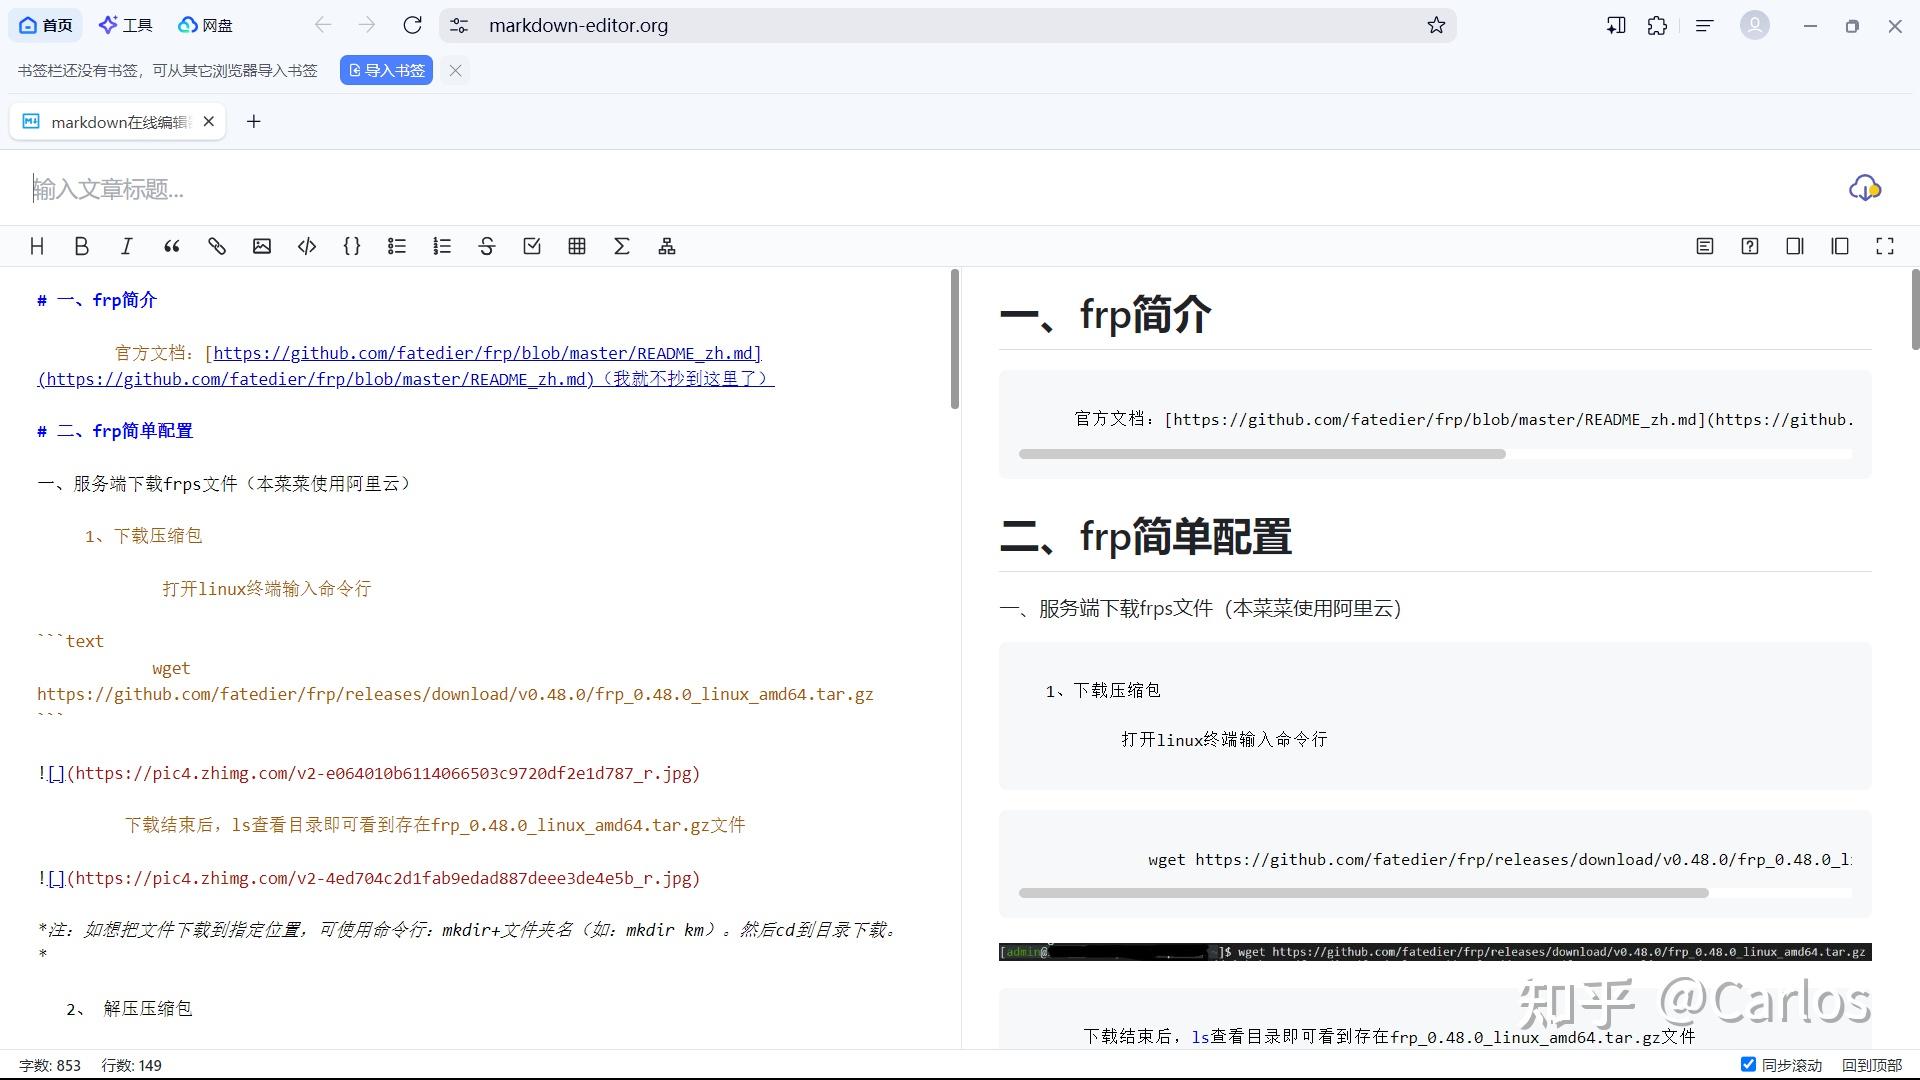
Task: Insert a heading with the H icon
Action: (37, 246)
